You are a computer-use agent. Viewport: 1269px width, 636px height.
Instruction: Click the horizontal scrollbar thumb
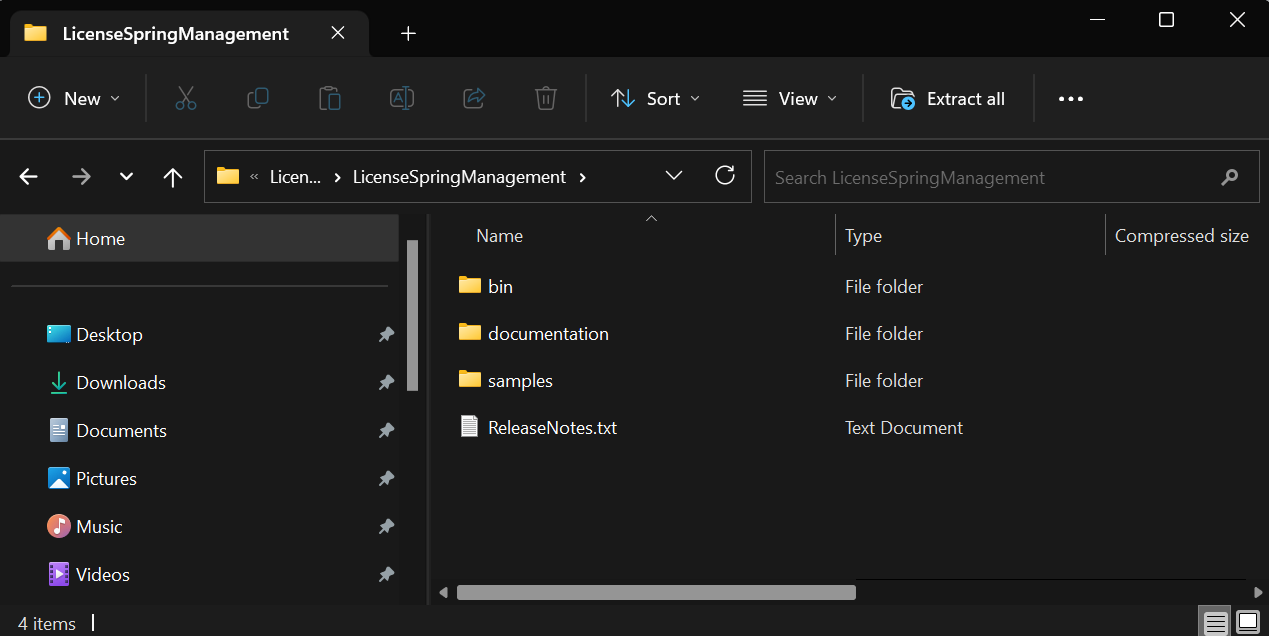click(656, 592)
